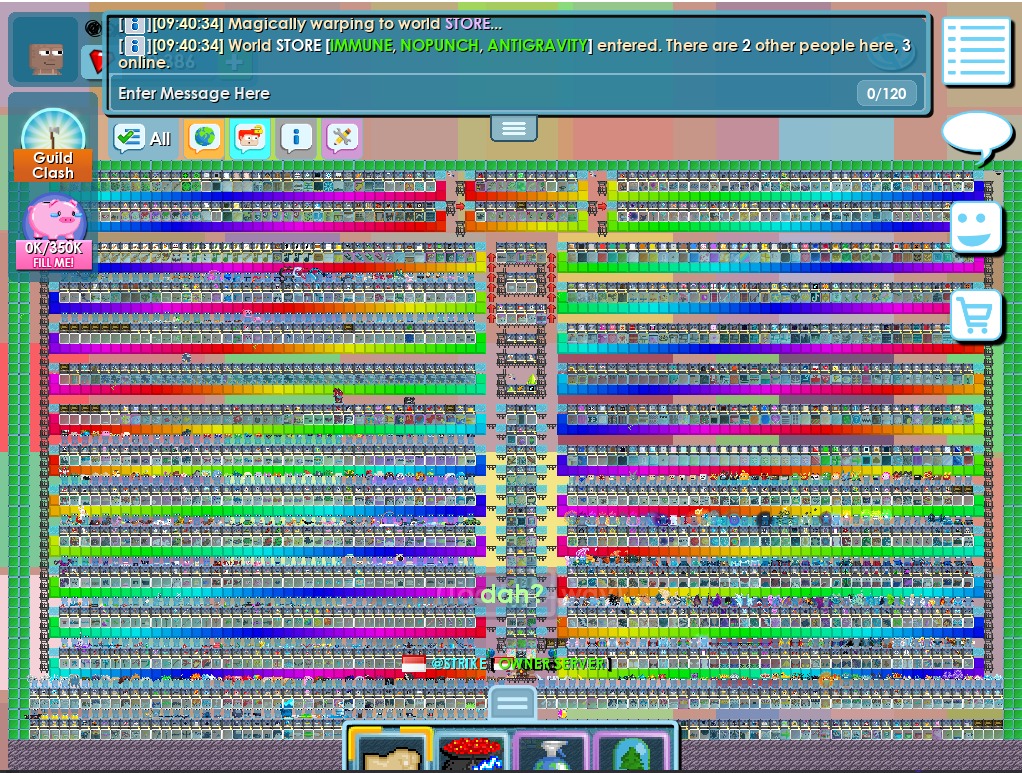Toggle the info system messages filter

296,138
